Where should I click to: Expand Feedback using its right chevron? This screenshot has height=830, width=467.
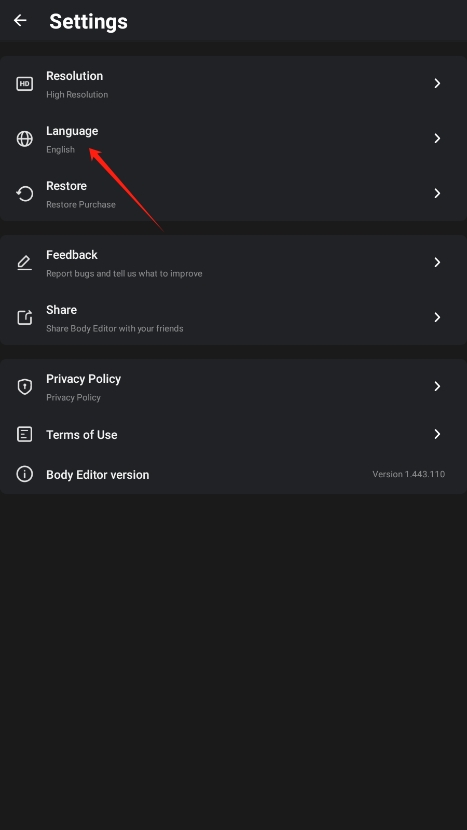tap(437, 262)
